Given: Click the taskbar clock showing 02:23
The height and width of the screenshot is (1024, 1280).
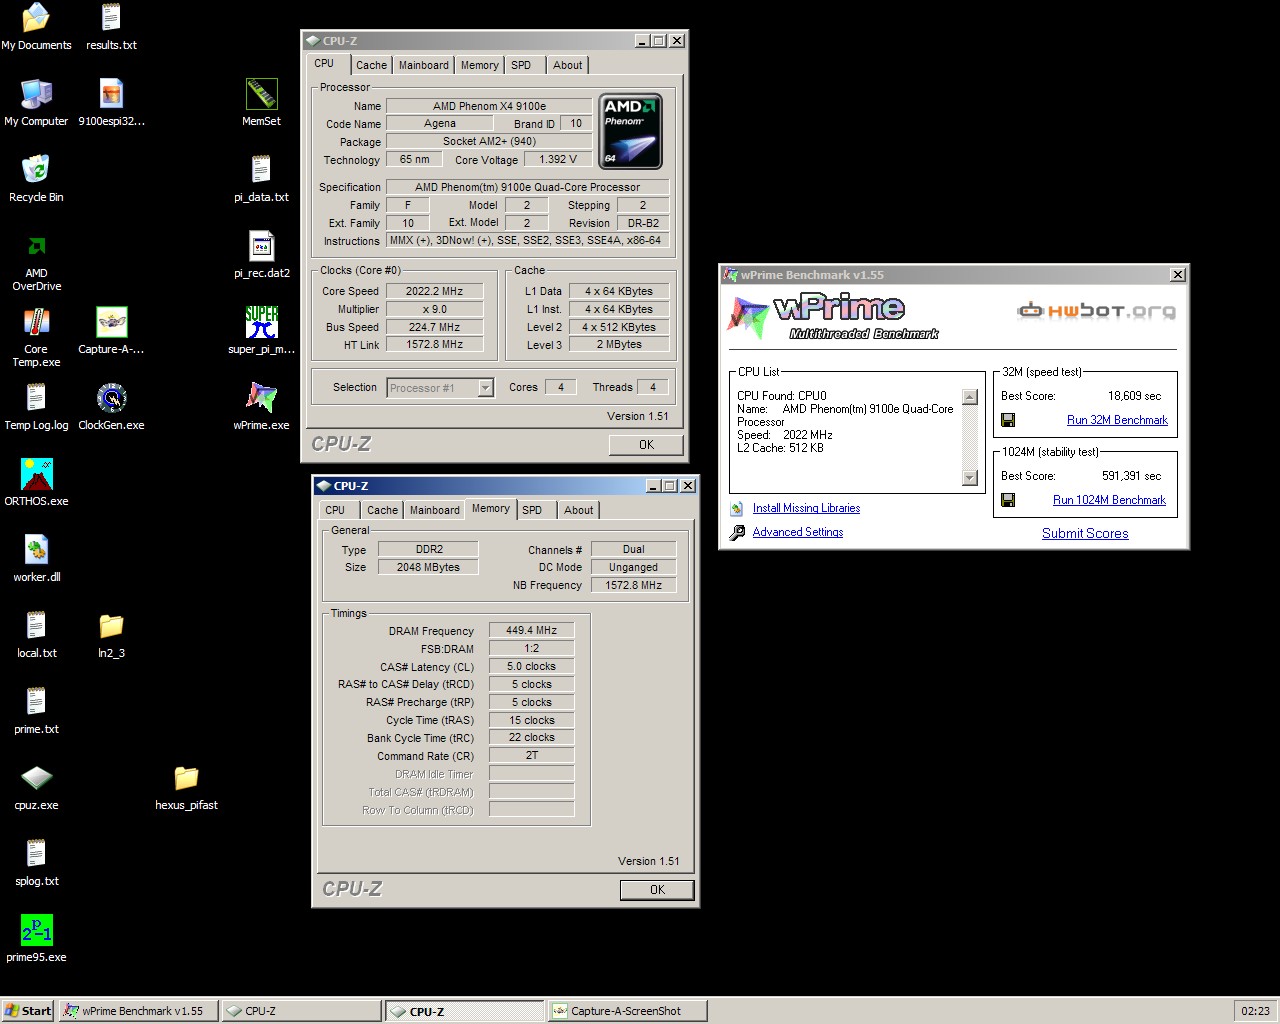Looking at the screenshot, I should (x=1255, y=1011).
